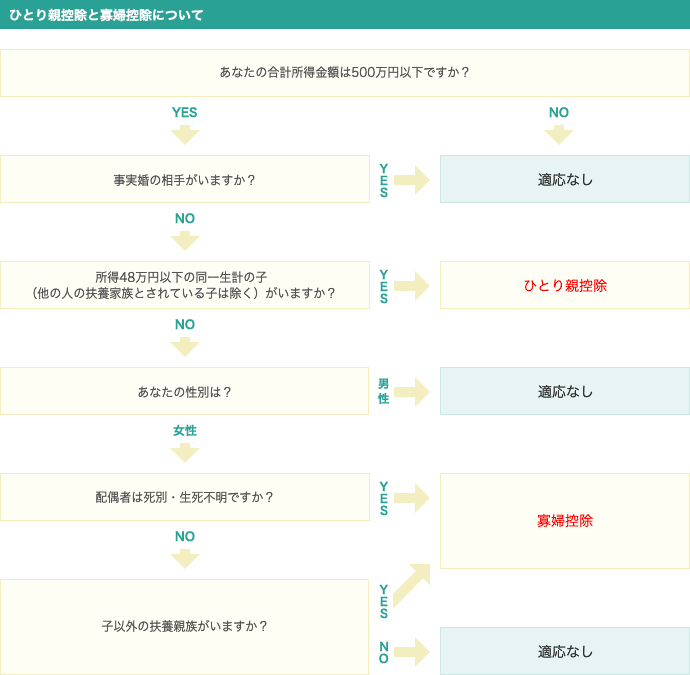Image resolution: width=690 pixels, height=675 pixels.
Task: Click the bottom-most 適応なし result box
Action: (x=565, y=652)
